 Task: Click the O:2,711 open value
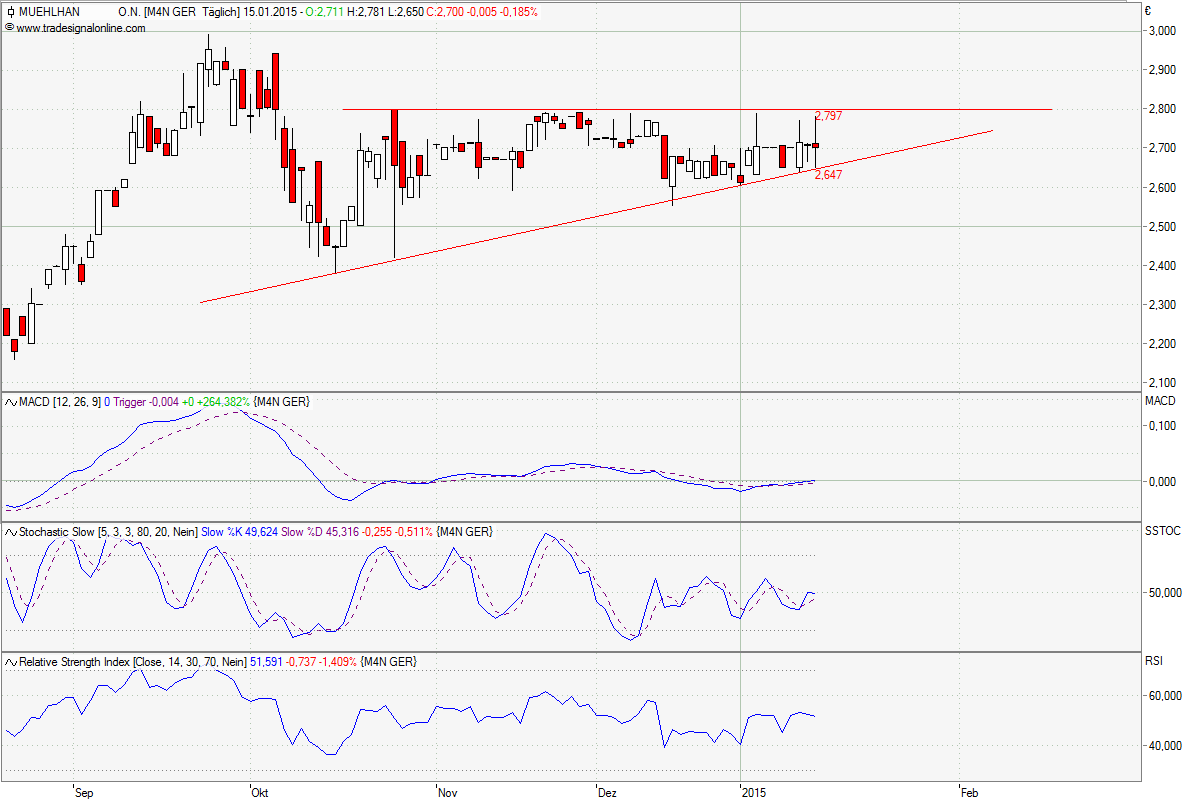click(x=323, y=12)
